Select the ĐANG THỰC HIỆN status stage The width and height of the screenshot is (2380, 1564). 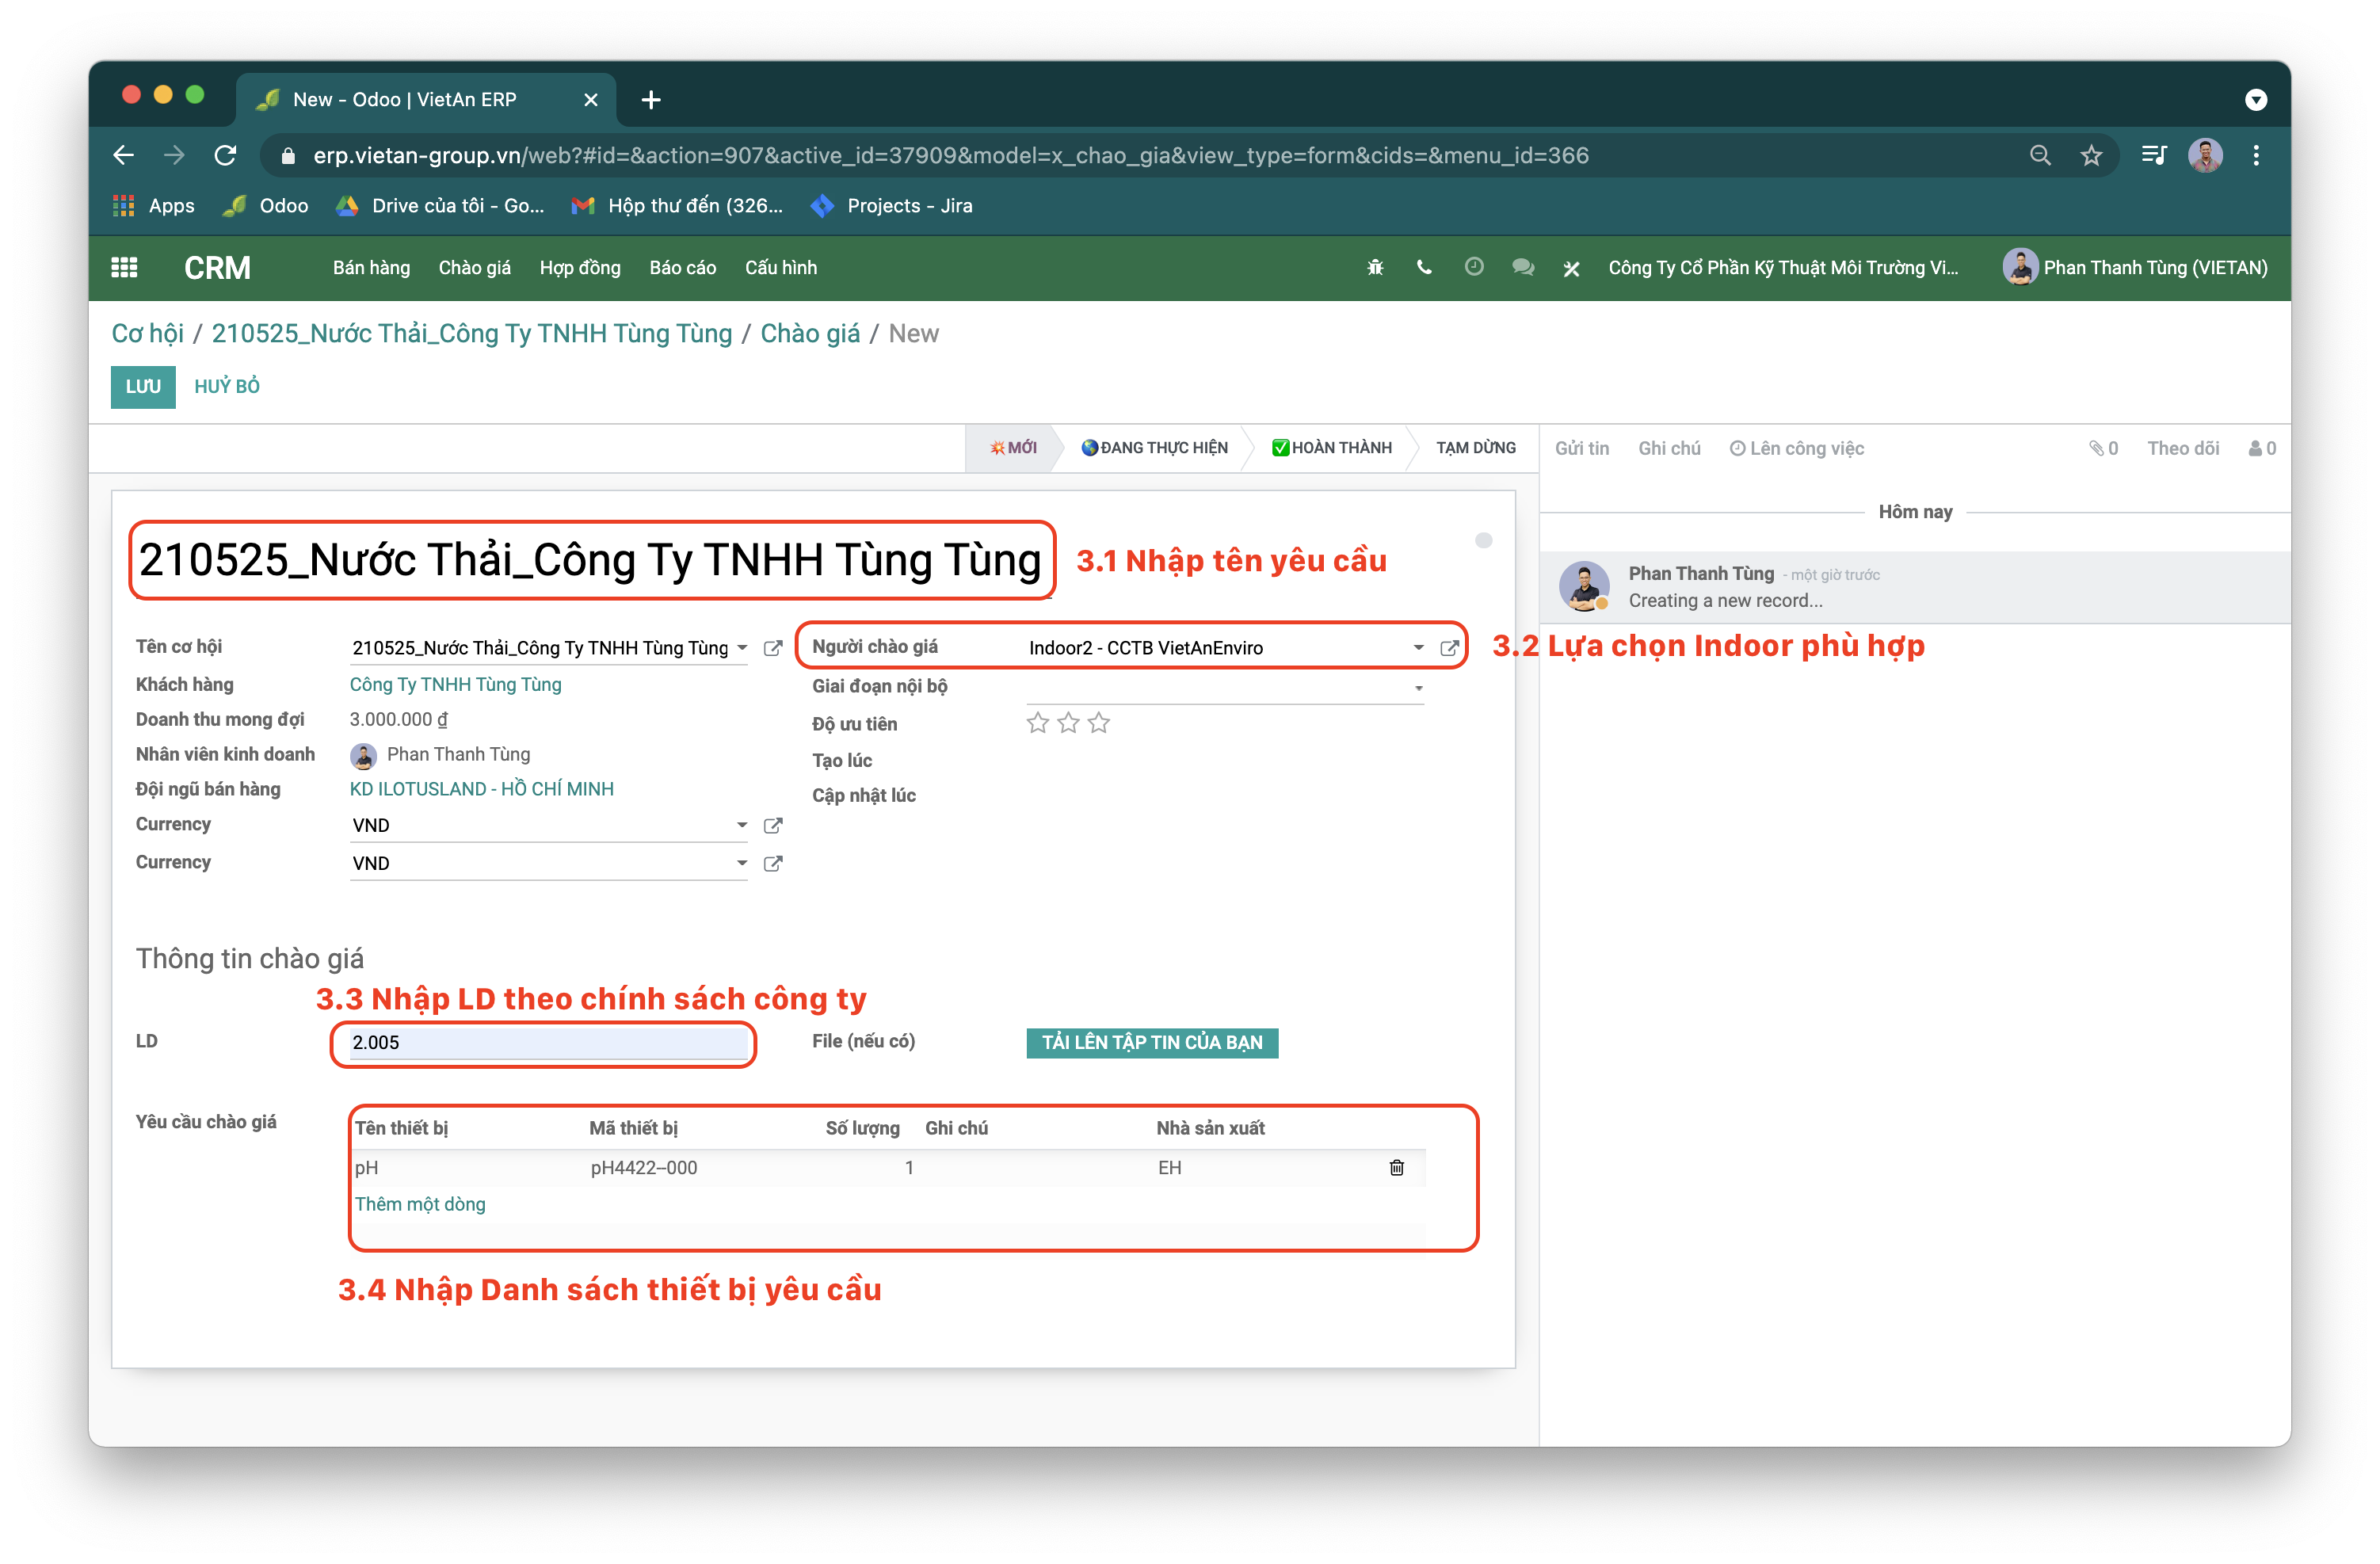1155,448
